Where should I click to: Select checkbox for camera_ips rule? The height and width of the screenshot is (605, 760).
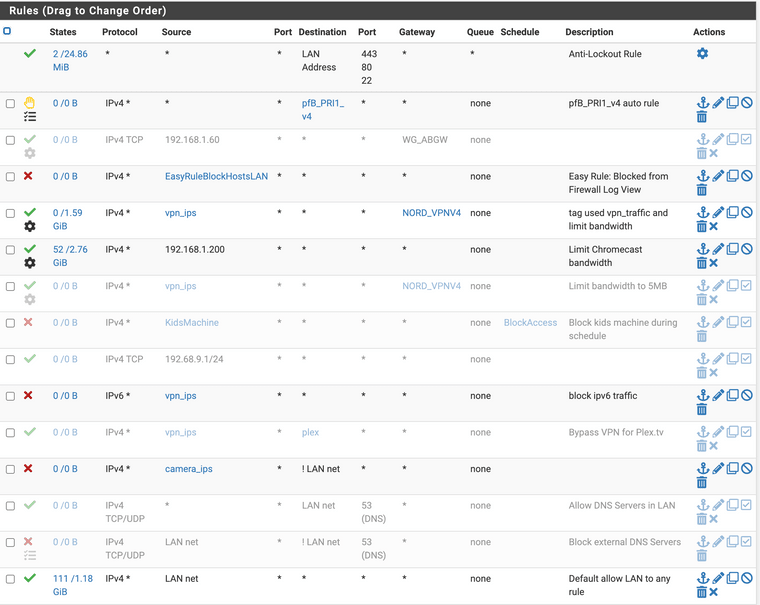tap(10, 469)
